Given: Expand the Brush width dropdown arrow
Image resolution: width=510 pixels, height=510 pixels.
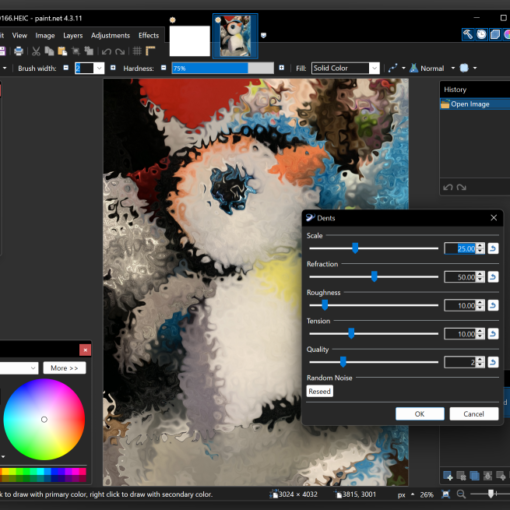Looking at the screenshot, I should coord(99,68).
